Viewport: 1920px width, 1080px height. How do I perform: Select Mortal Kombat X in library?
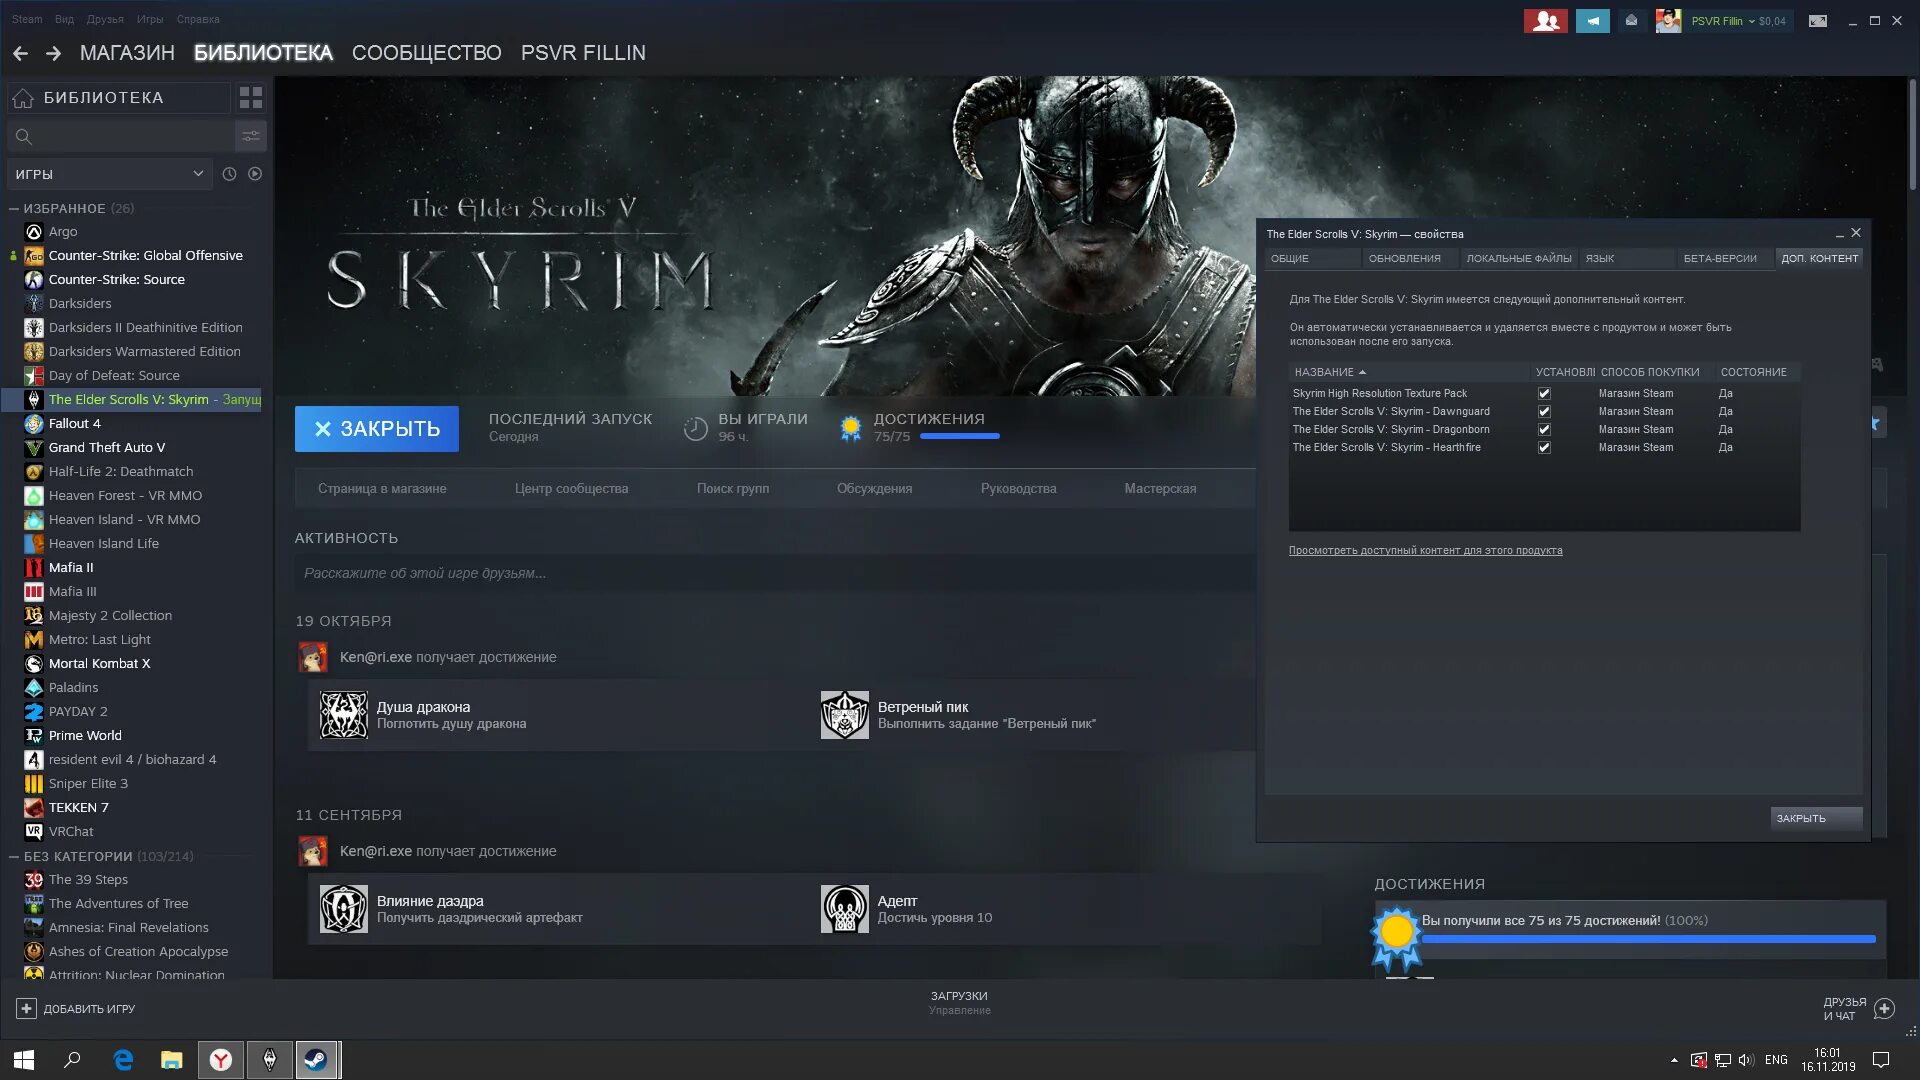pyautogui.click(x=99, y=664)
